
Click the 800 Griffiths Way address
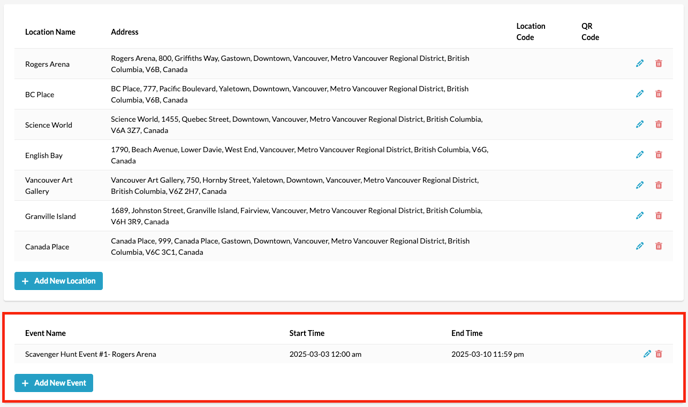290,64
